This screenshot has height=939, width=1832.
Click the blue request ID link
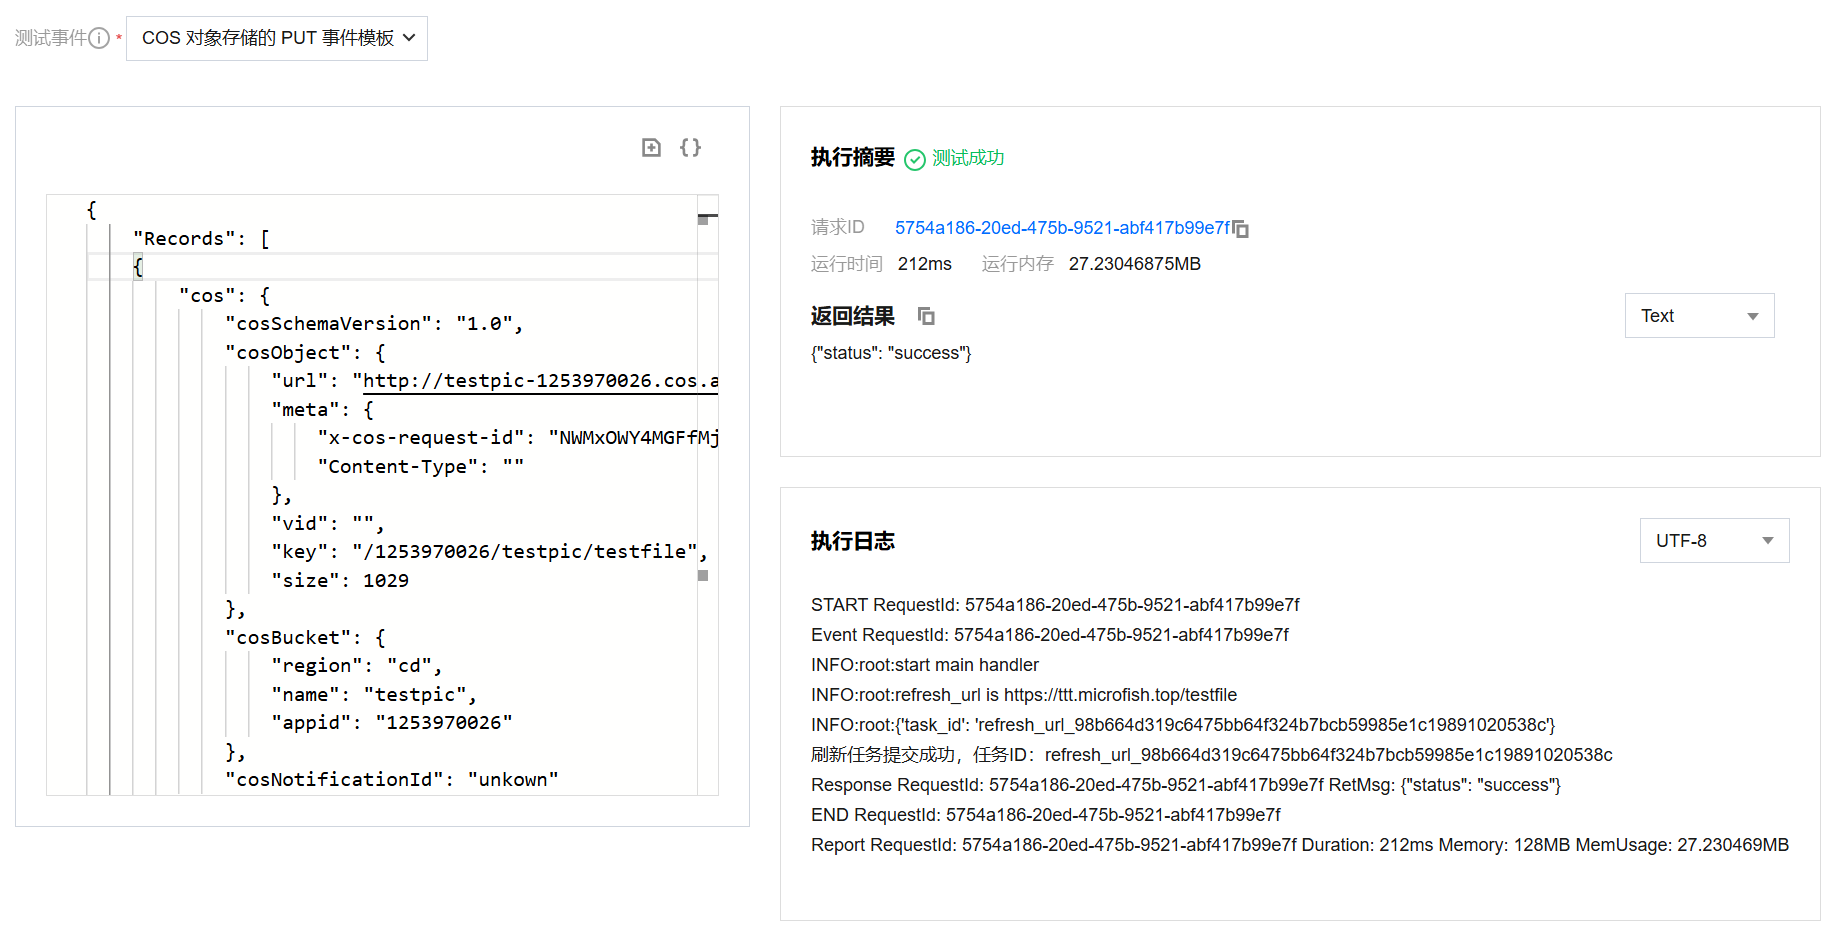(1062, 228)
